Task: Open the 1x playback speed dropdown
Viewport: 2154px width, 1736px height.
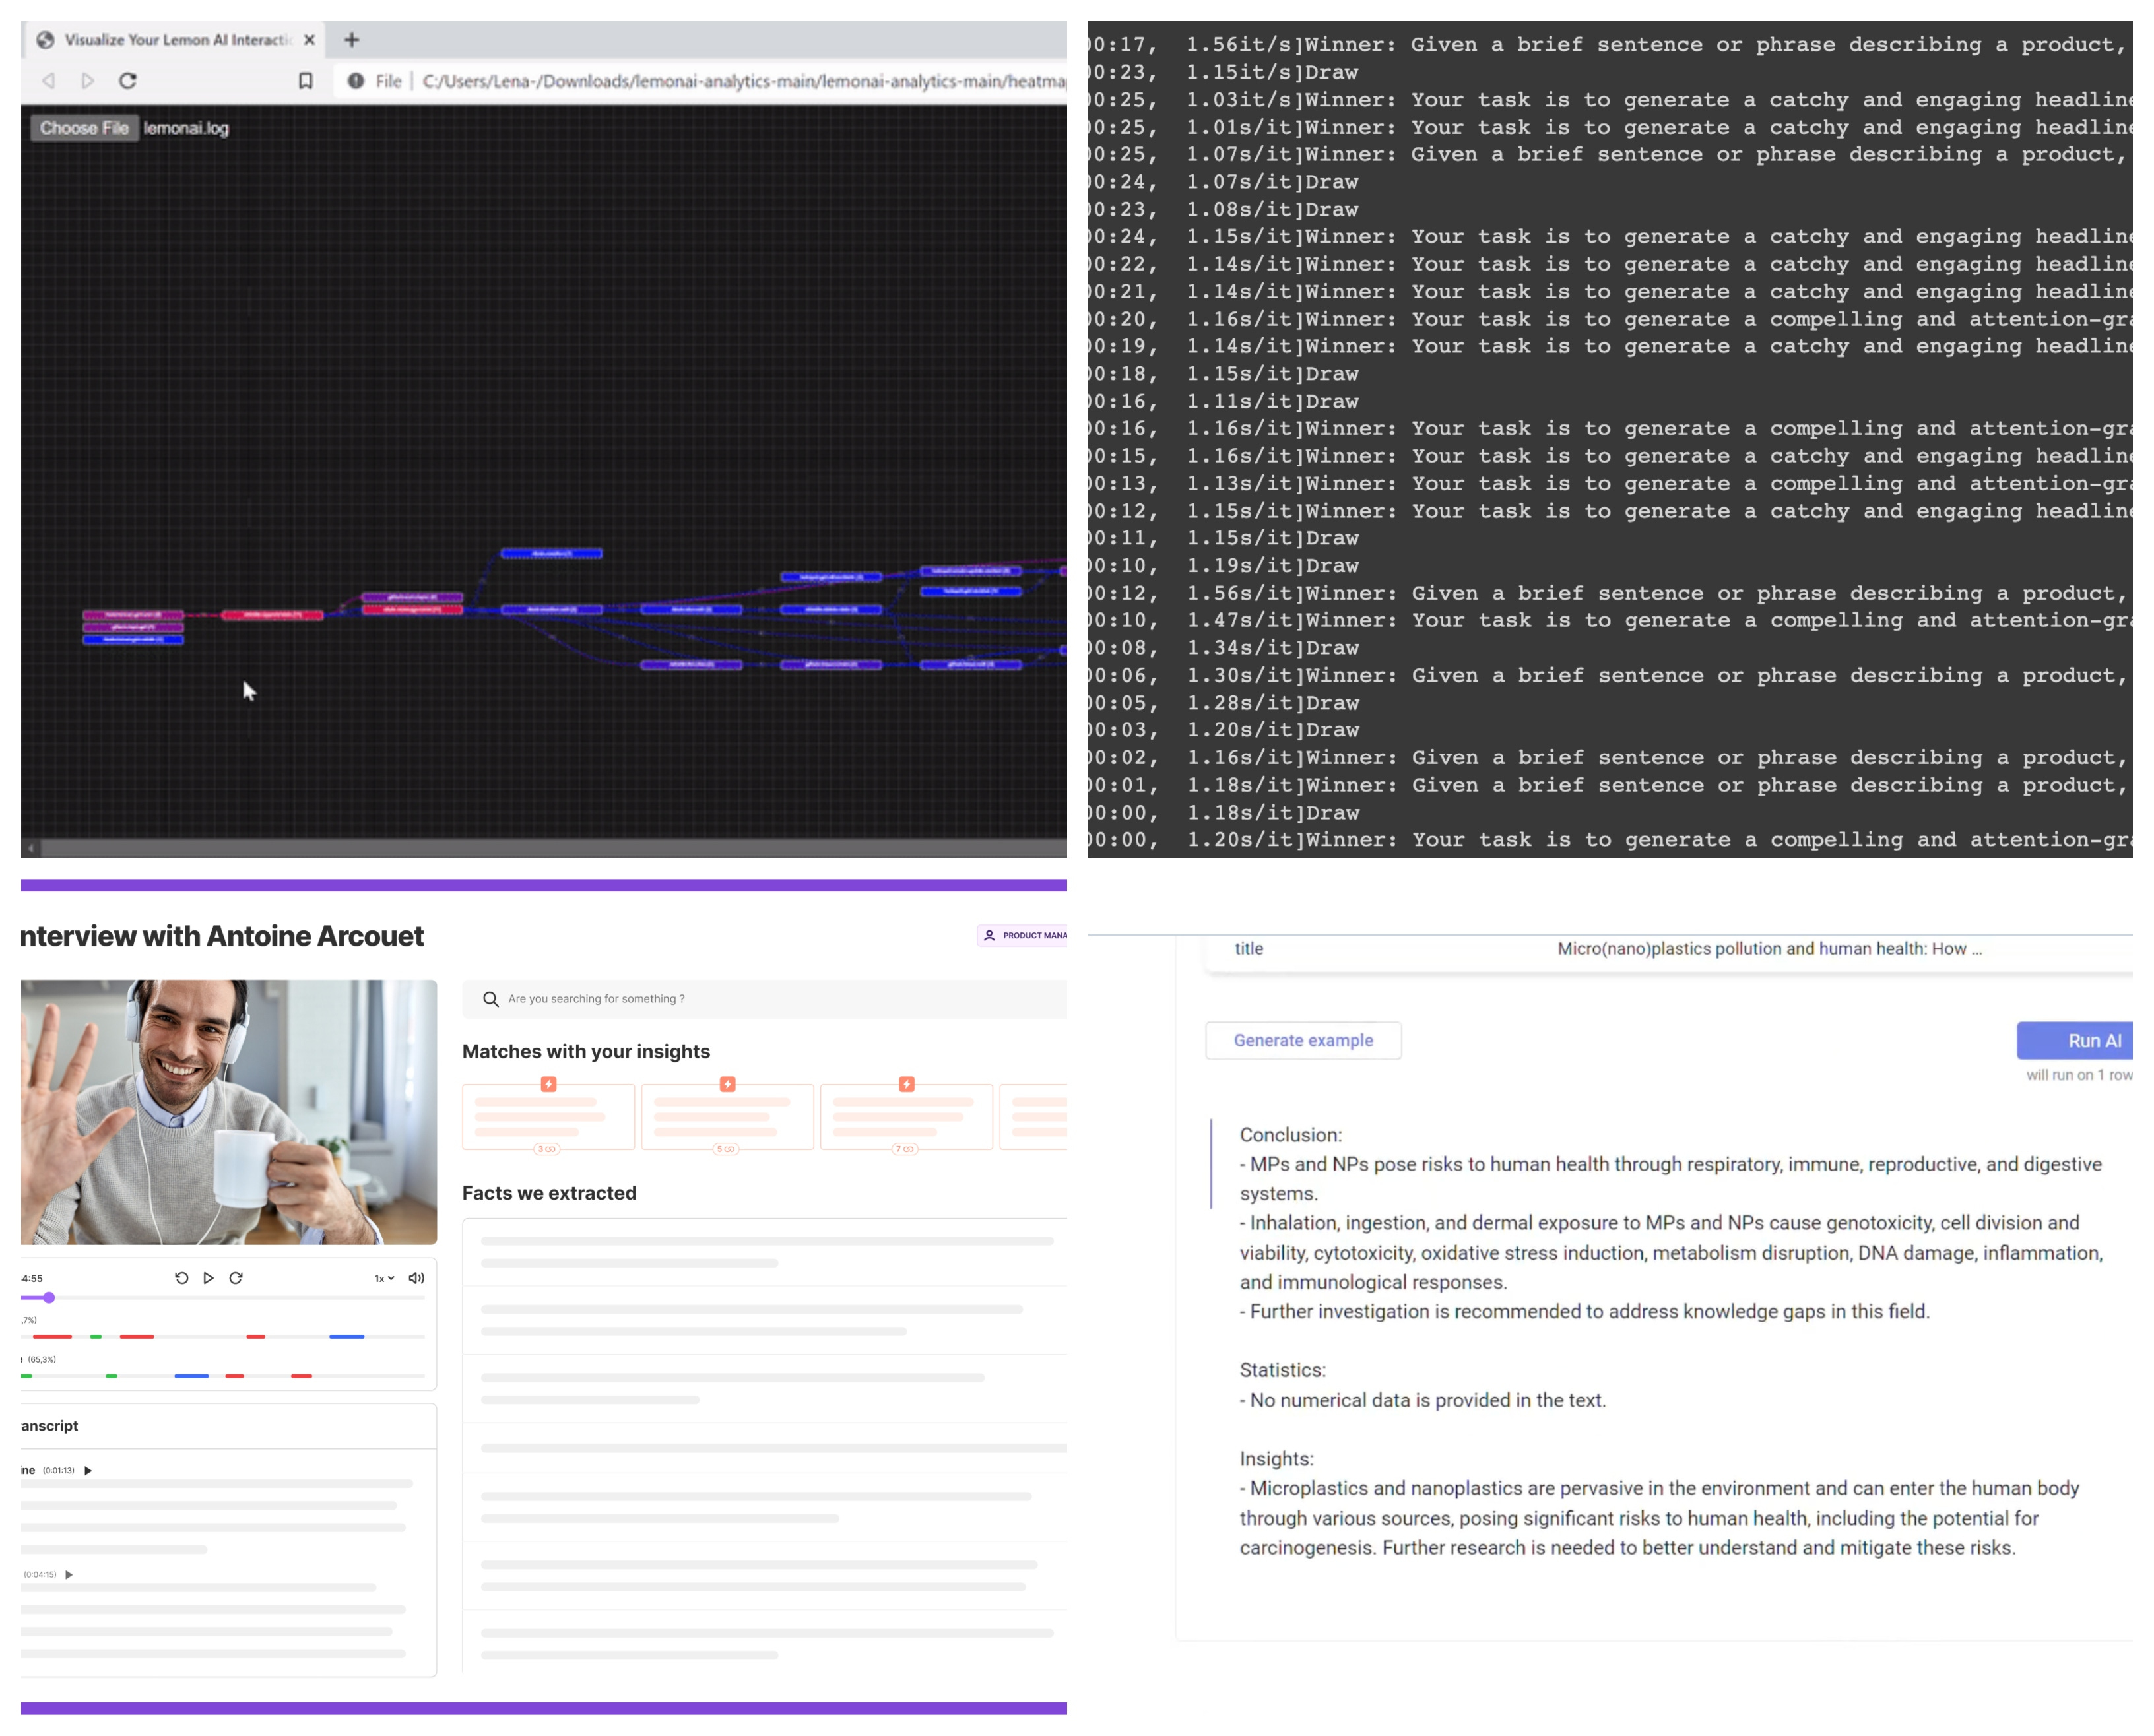Action: (x=383, y=1277)
